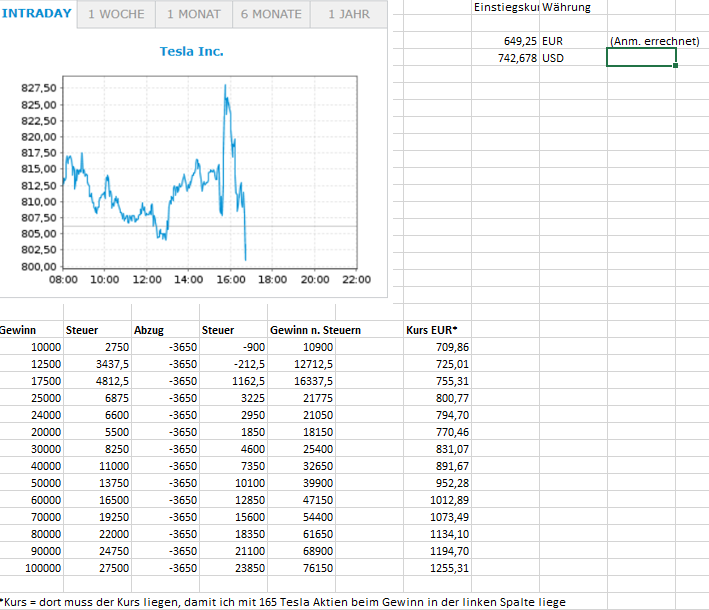This screenshot has width=709, height=610.
Task: Click the Kurs EUR* header cell
Action: point(432,330)
